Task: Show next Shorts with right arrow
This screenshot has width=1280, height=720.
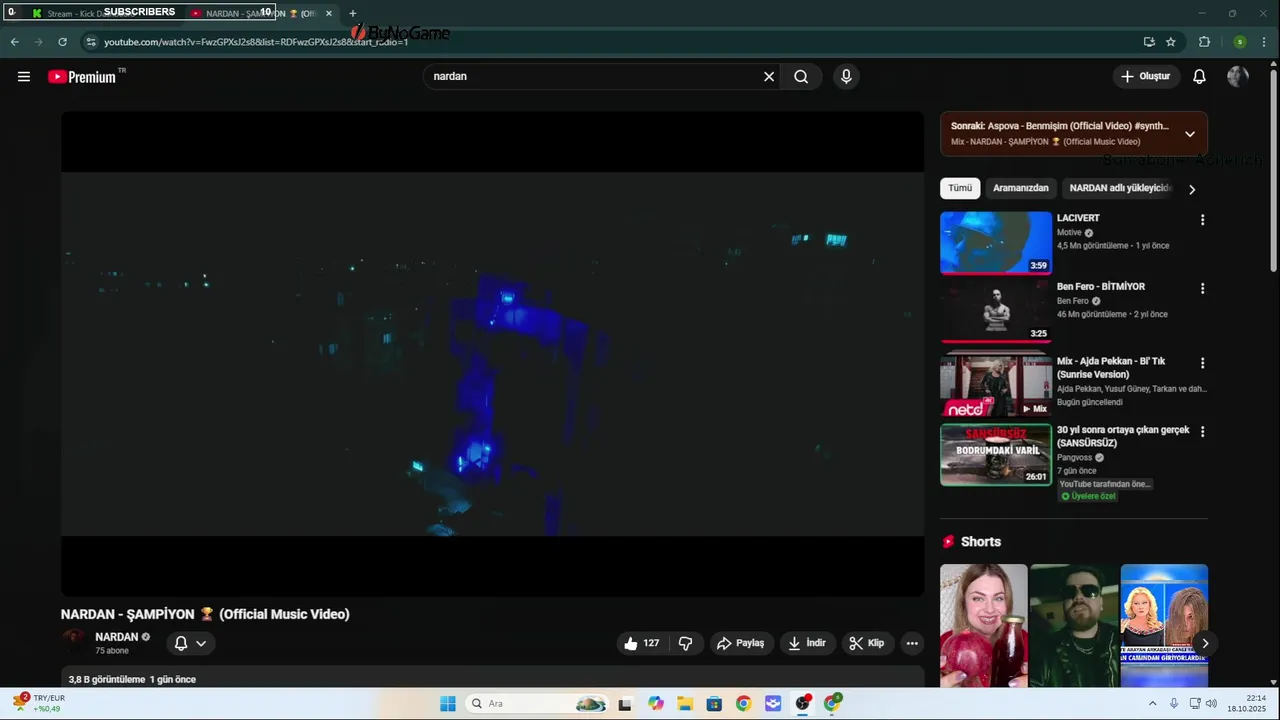Action: (1205, 644)
